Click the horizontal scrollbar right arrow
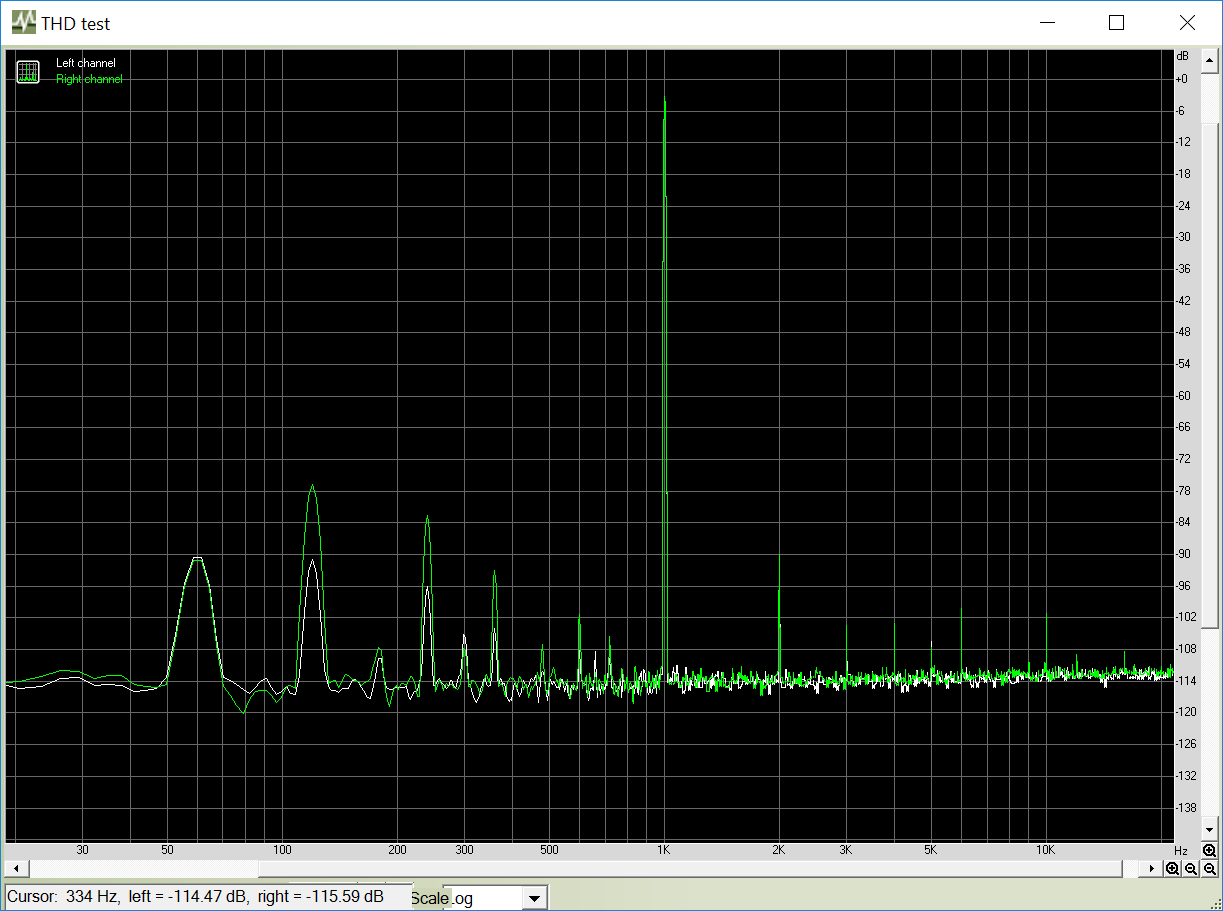Image resolution: width=1223 pixels, height=911 pixels. [1151, 868]
